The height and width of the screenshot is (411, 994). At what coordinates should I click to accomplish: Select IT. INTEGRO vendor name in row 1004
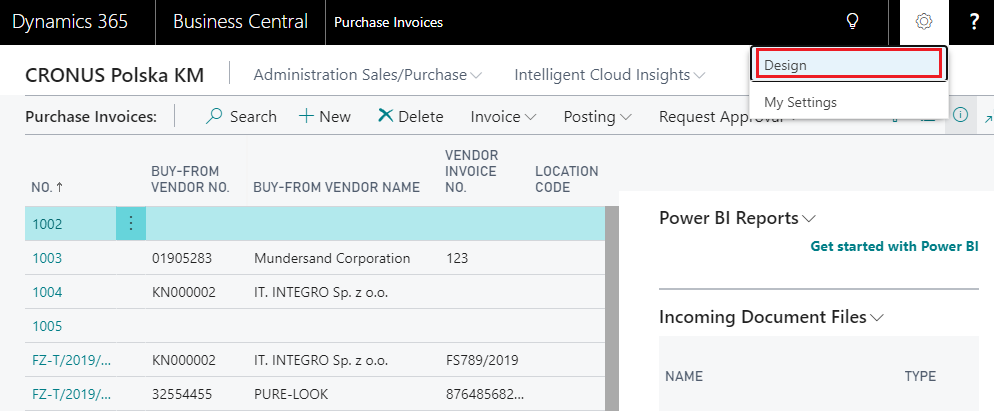tap(321, 292)
